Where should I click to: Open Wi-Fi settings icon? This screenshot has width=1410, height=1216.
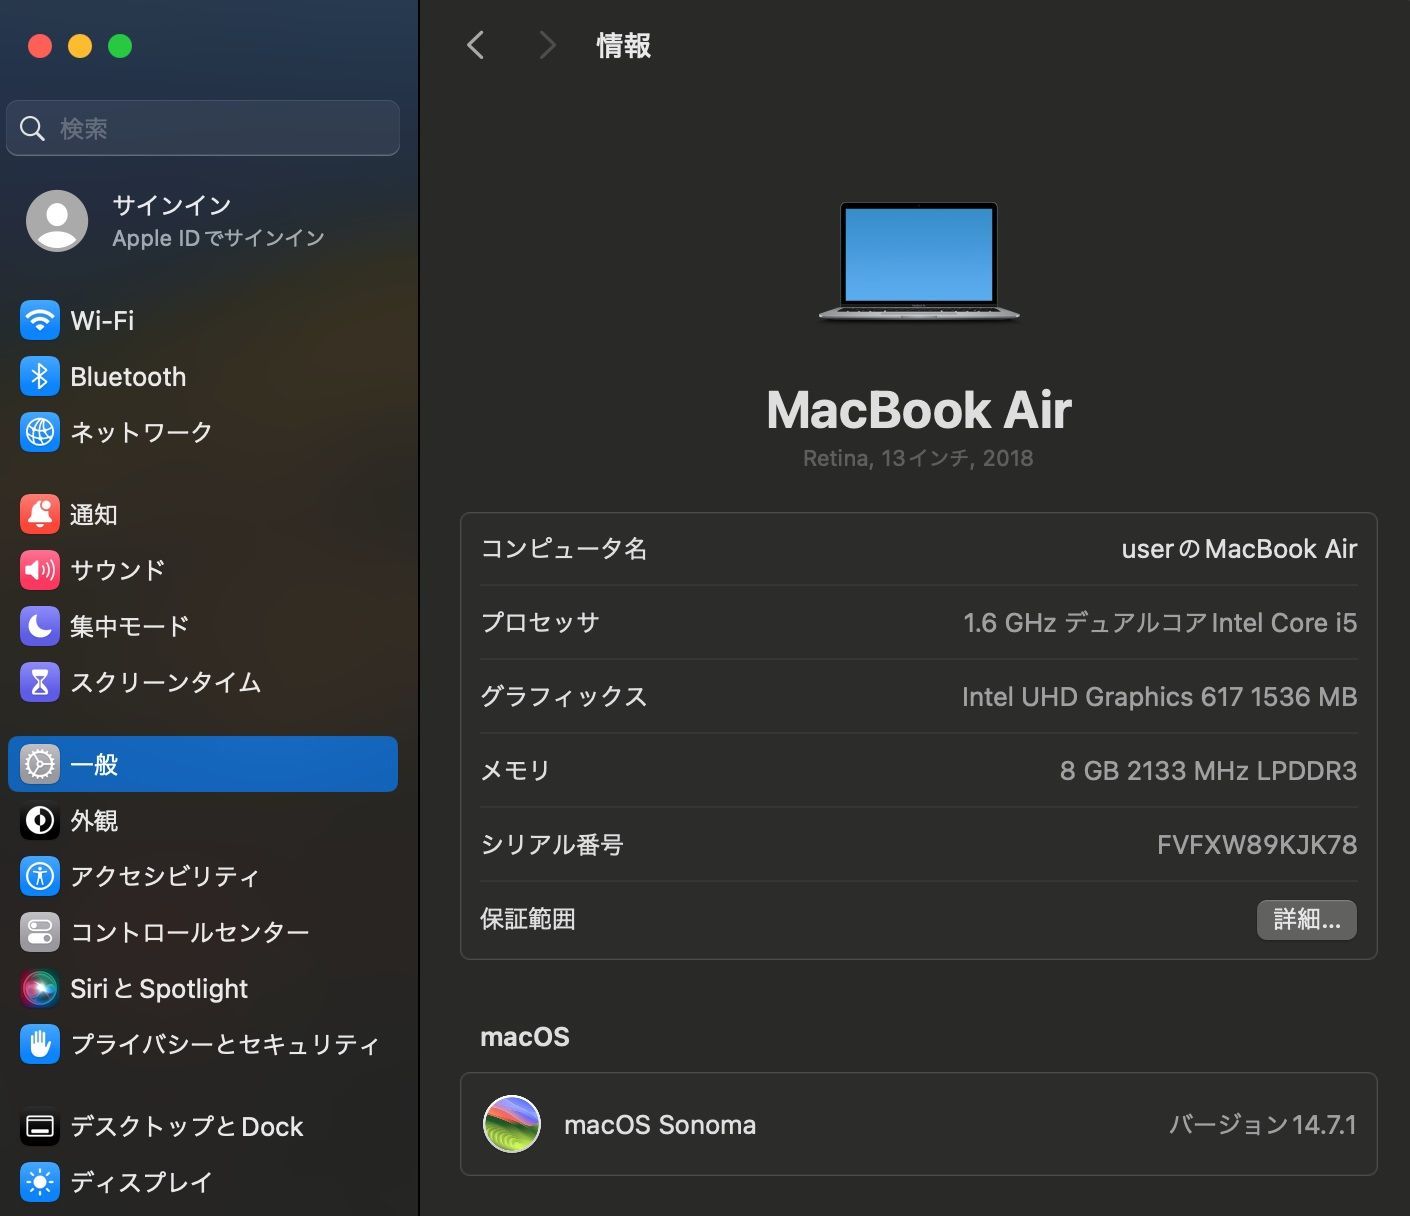point(40,321)
